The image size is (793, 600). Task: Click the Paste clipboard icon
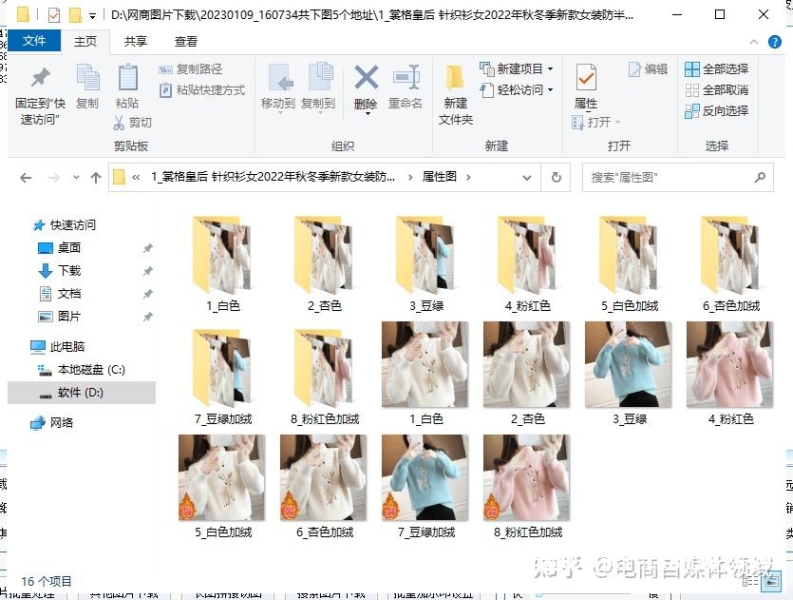pos(127,78)
